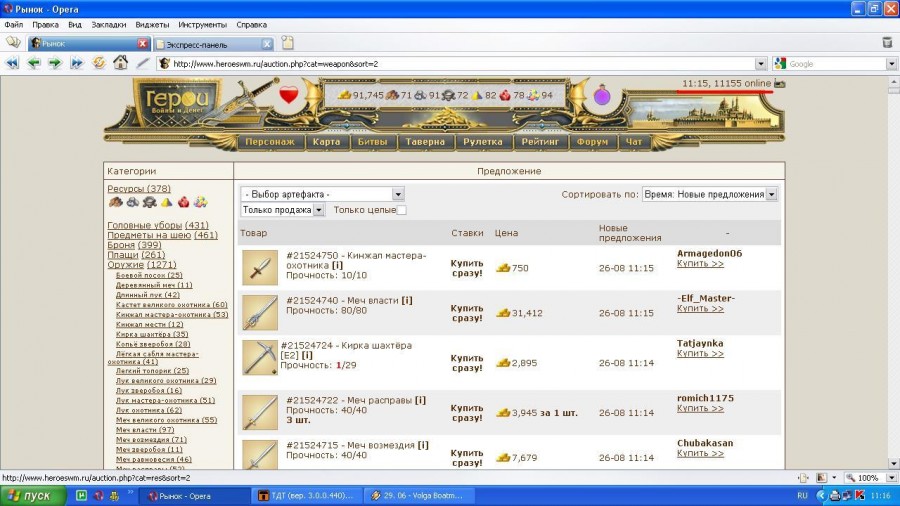Viewport: 900px width, 506px height.
Task: Open the Правка menu
Action: (45, 25)
